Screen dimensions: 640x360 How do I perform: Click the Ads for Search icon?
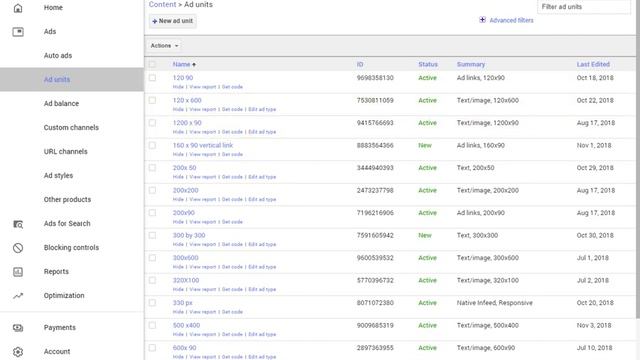18,224
